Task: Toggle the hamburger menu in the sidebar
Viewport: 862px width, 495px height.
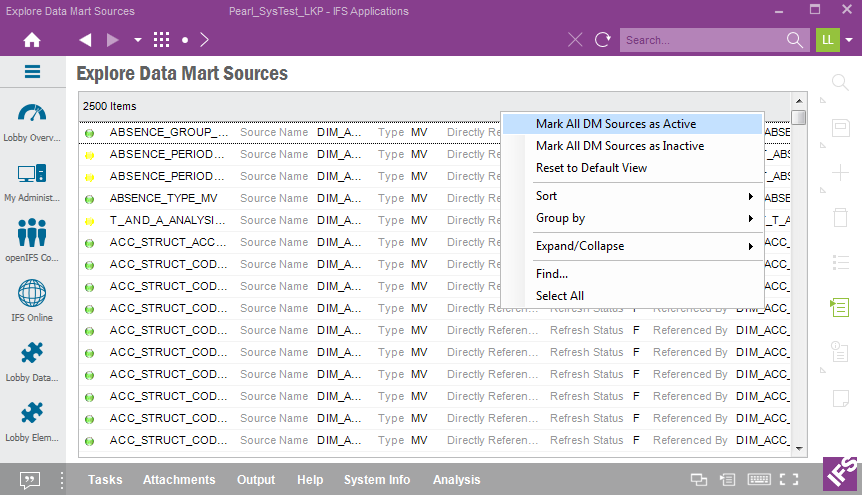Action: point(32,72)
